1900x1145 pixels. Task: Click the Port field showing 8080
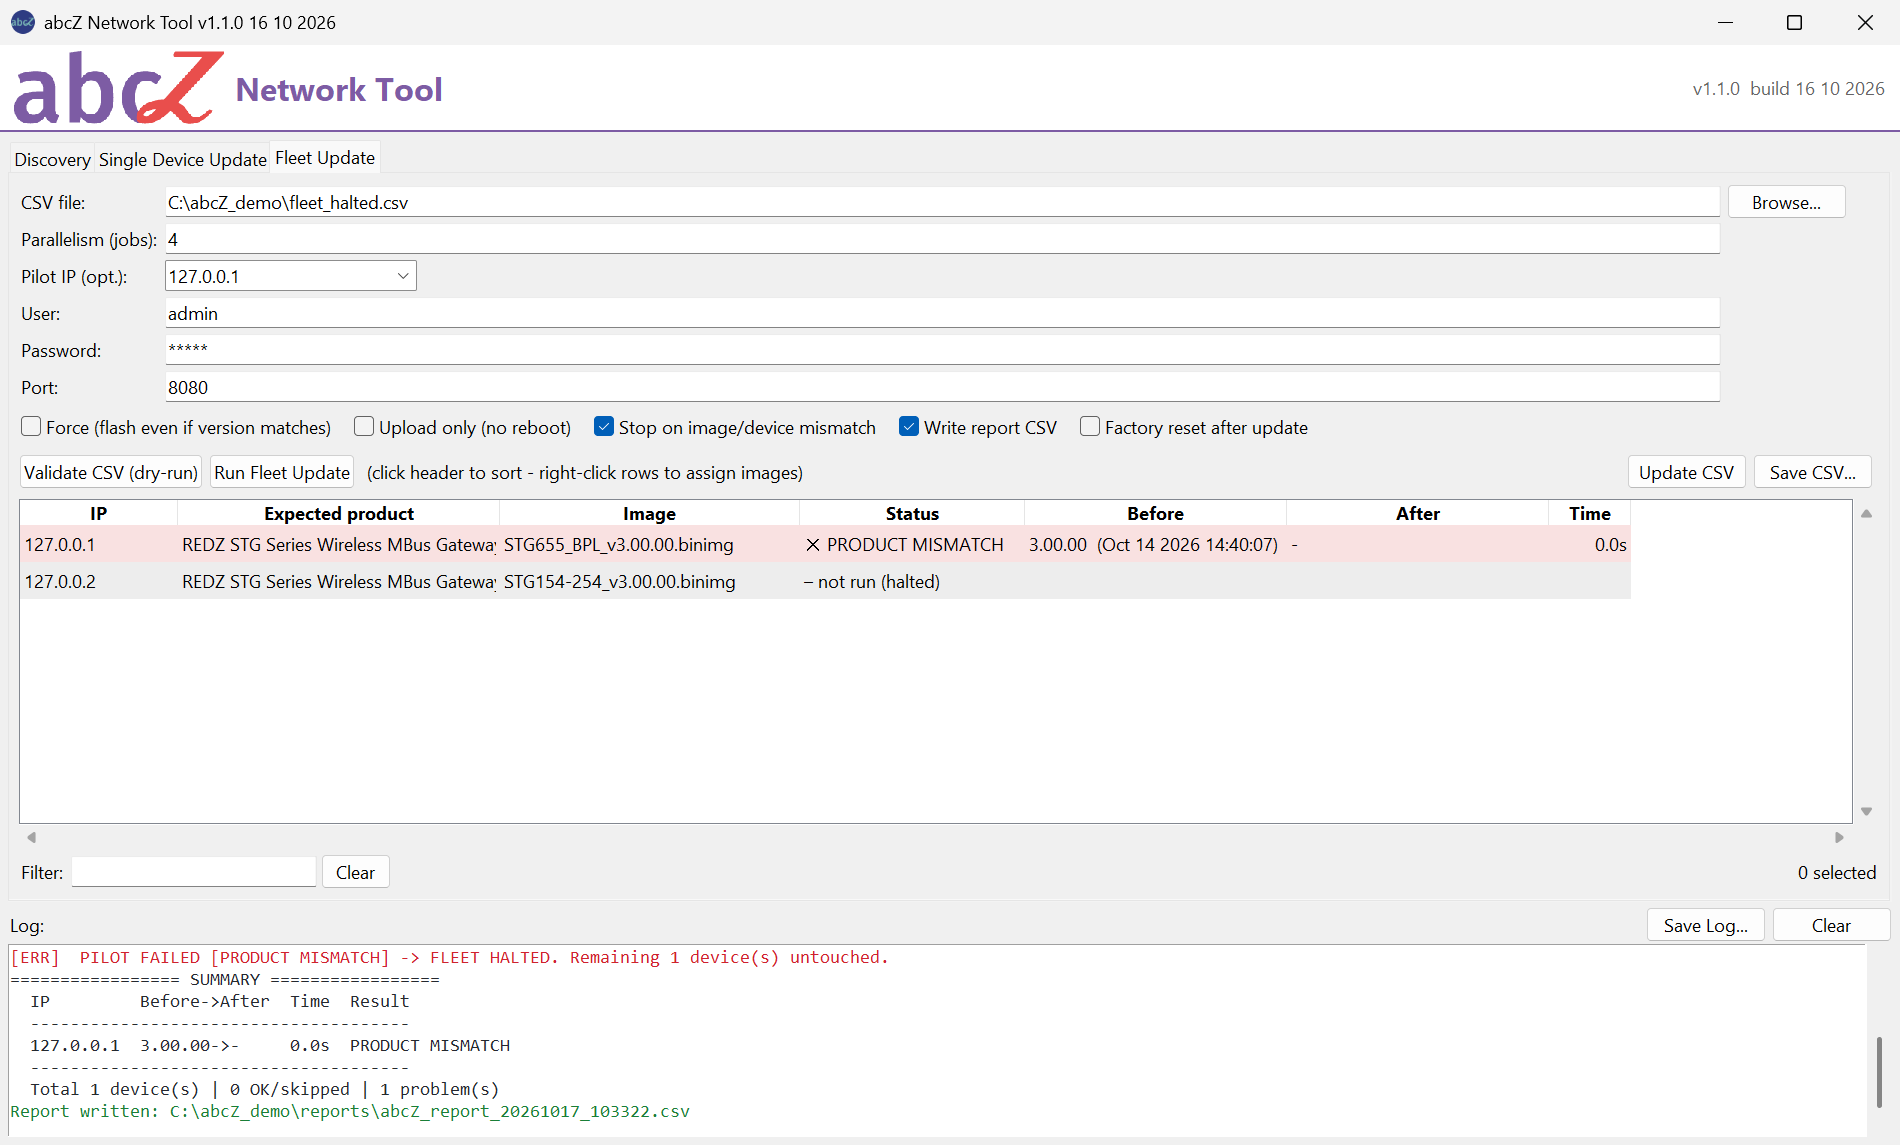pyautogui.click(x=942, y=387)
